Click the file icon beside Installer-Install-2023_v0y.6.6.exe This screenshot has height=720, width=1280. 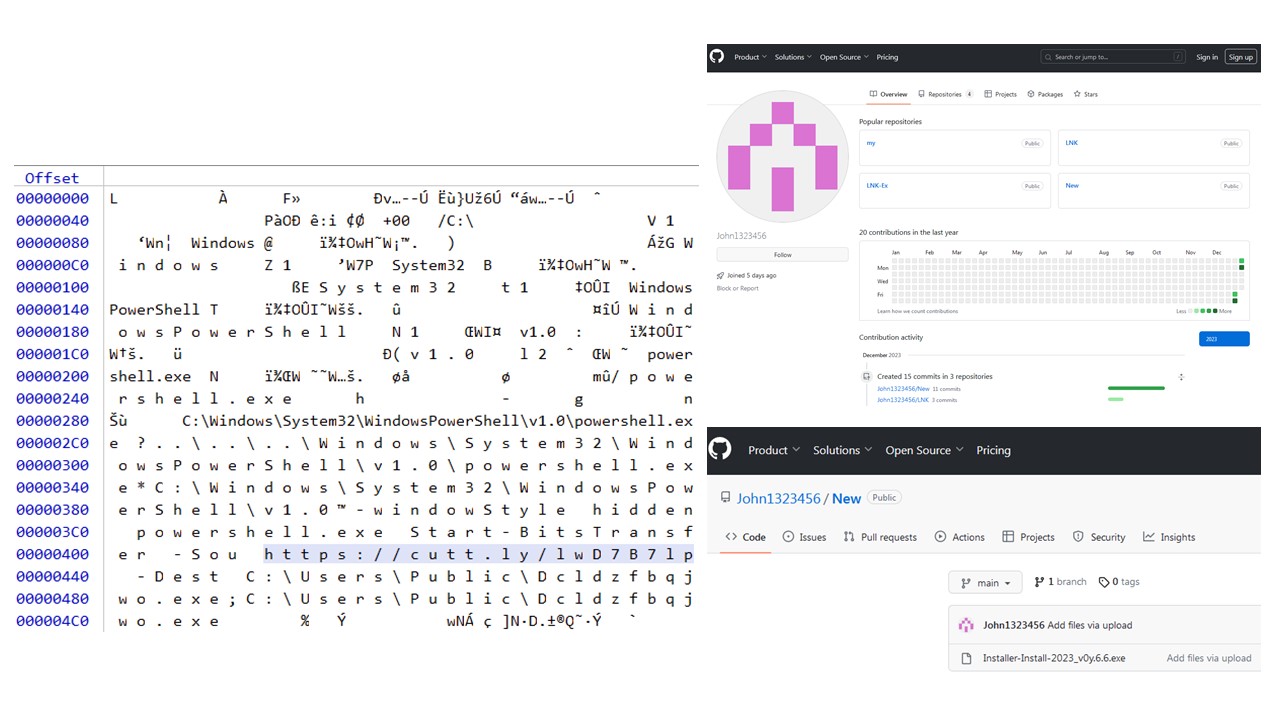[966, 658]
